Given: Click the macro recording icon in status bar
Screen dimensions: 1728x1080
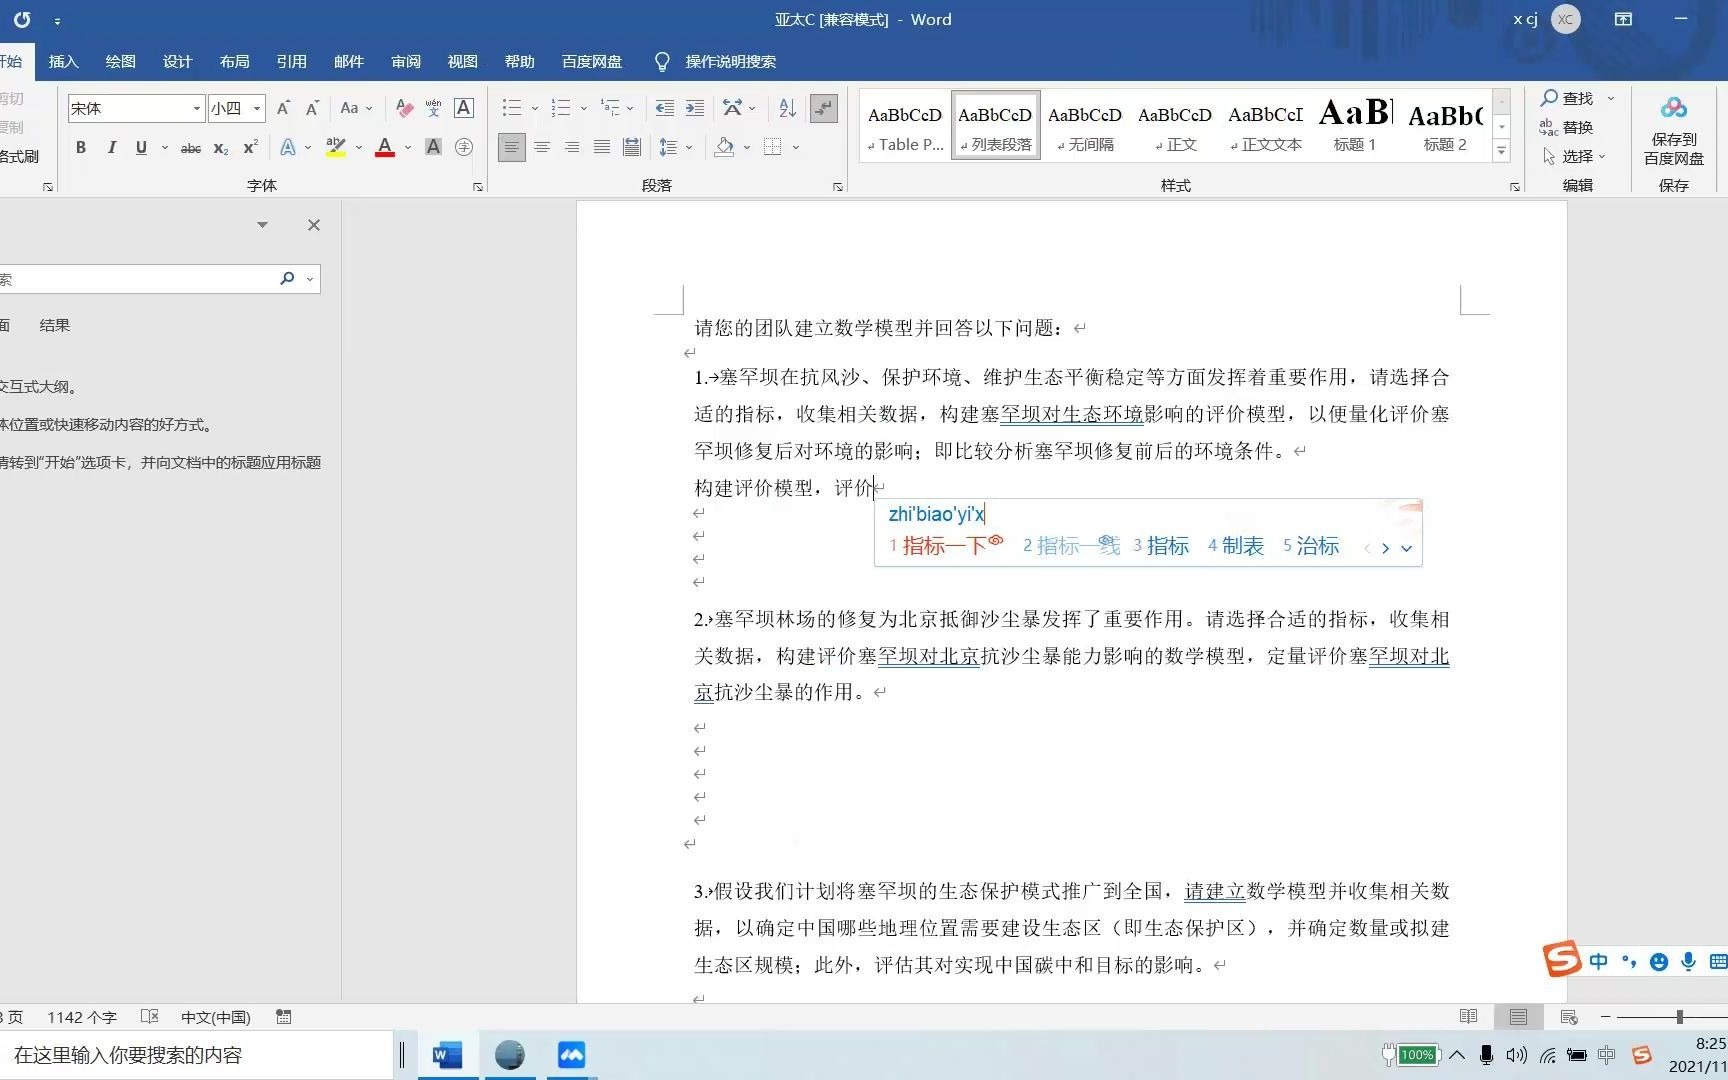Looking at the screenshot, I should (x=284, y=1017).
